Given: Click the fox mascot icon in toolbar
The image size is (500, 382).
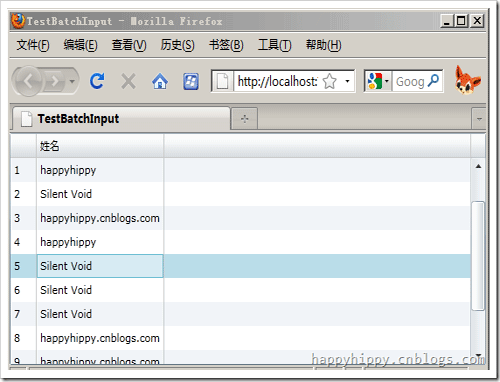Looking at the screenshot, I should click(467, 80).
